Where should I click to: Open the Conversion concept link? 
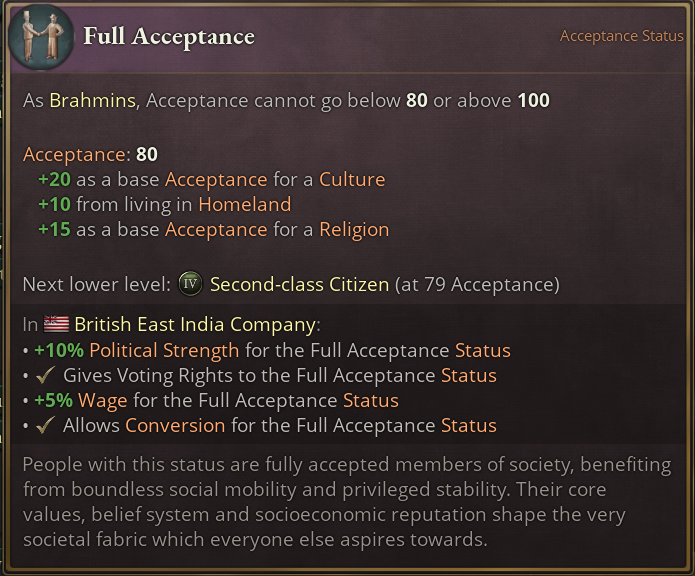[175, 425]
